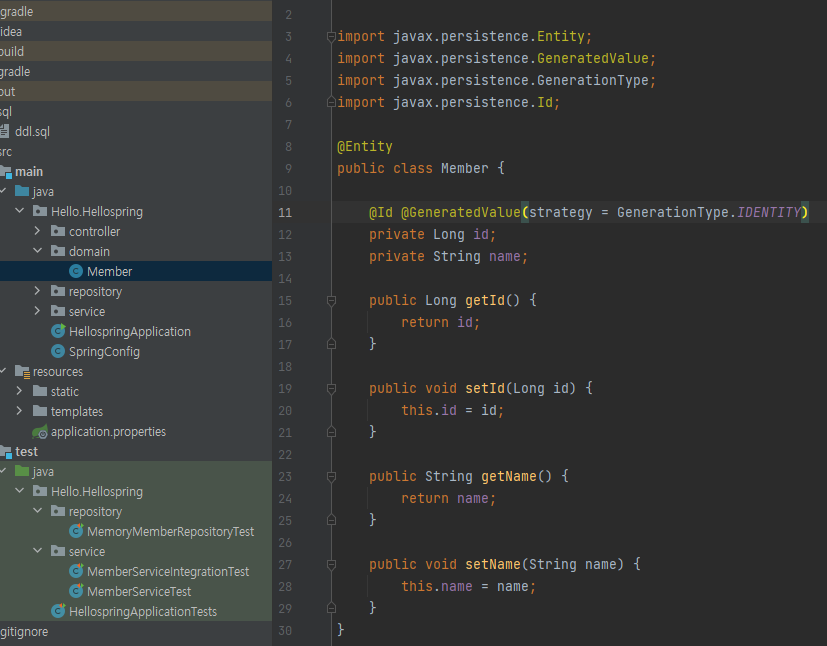Fold the setName method at line 27
Viewport: 827px width, 646px height.
(331, 565)
